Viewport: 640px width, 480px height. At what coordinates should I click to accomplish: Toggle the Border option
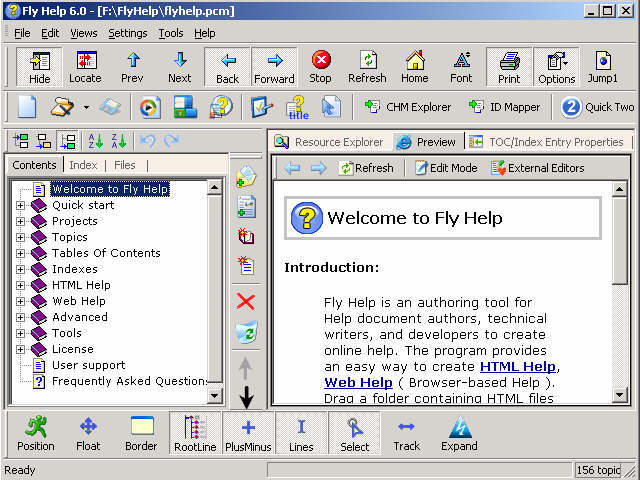(x=141, y=433)
